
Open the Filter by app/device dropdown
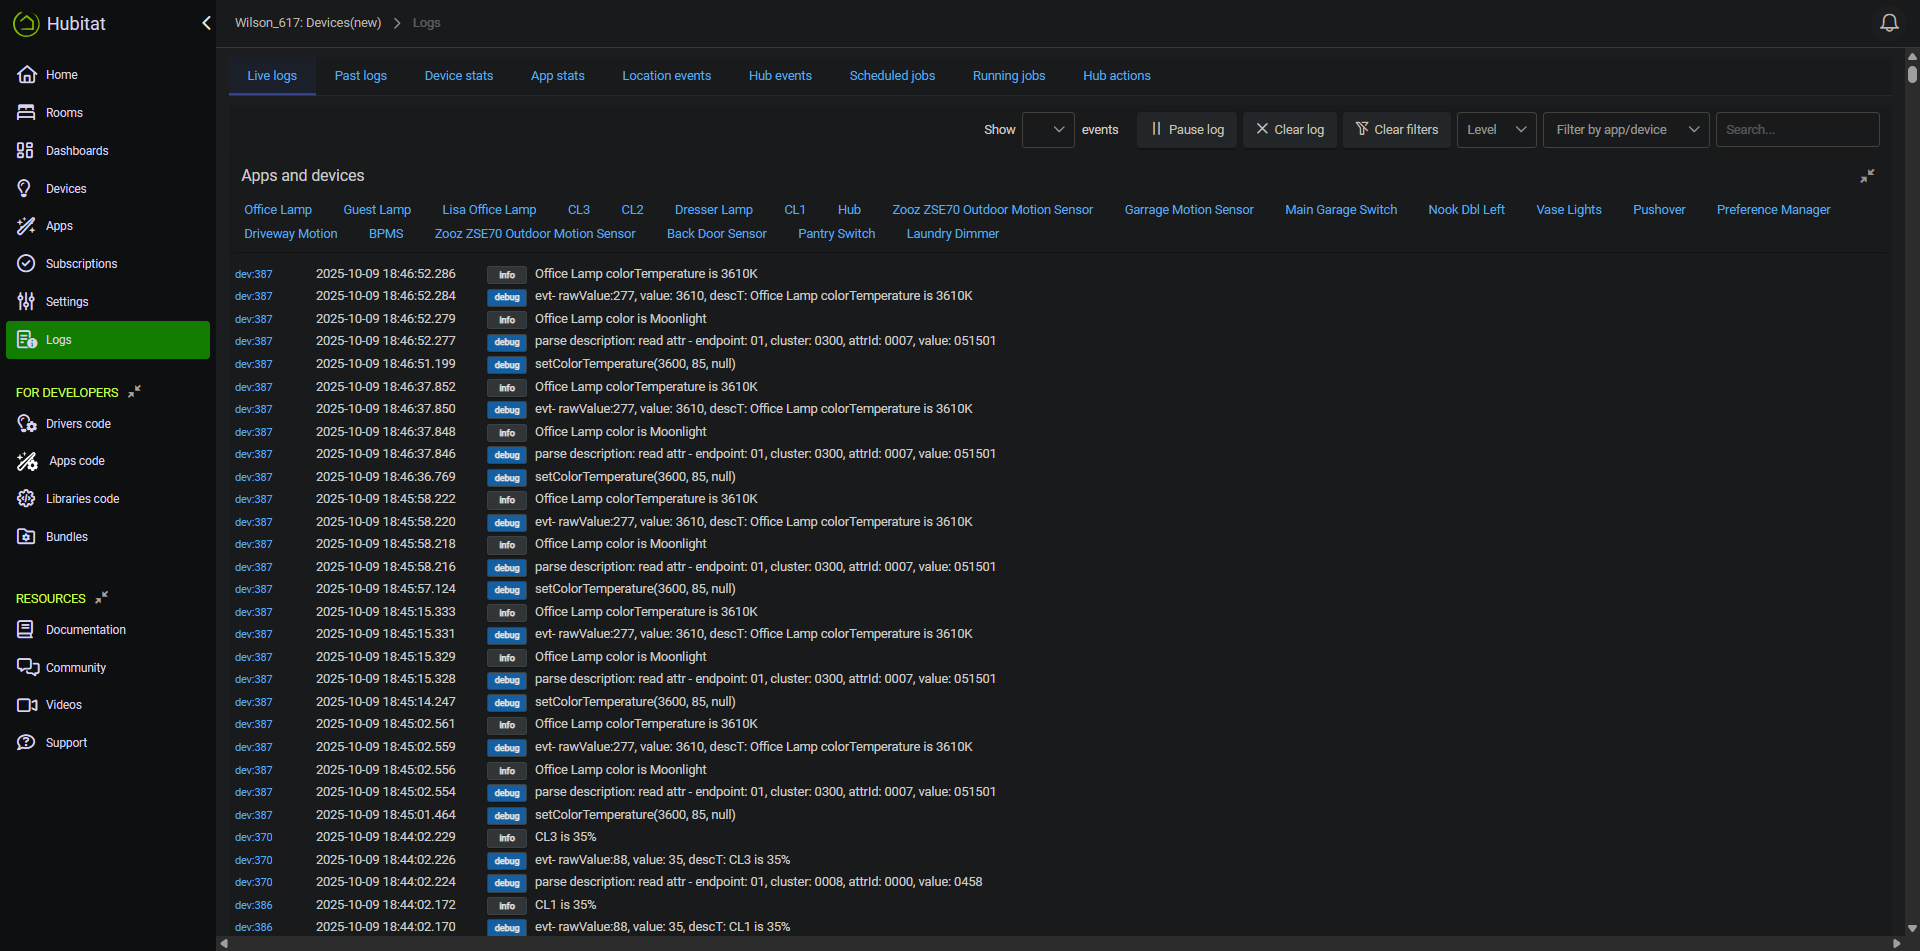coord(1626,130)
